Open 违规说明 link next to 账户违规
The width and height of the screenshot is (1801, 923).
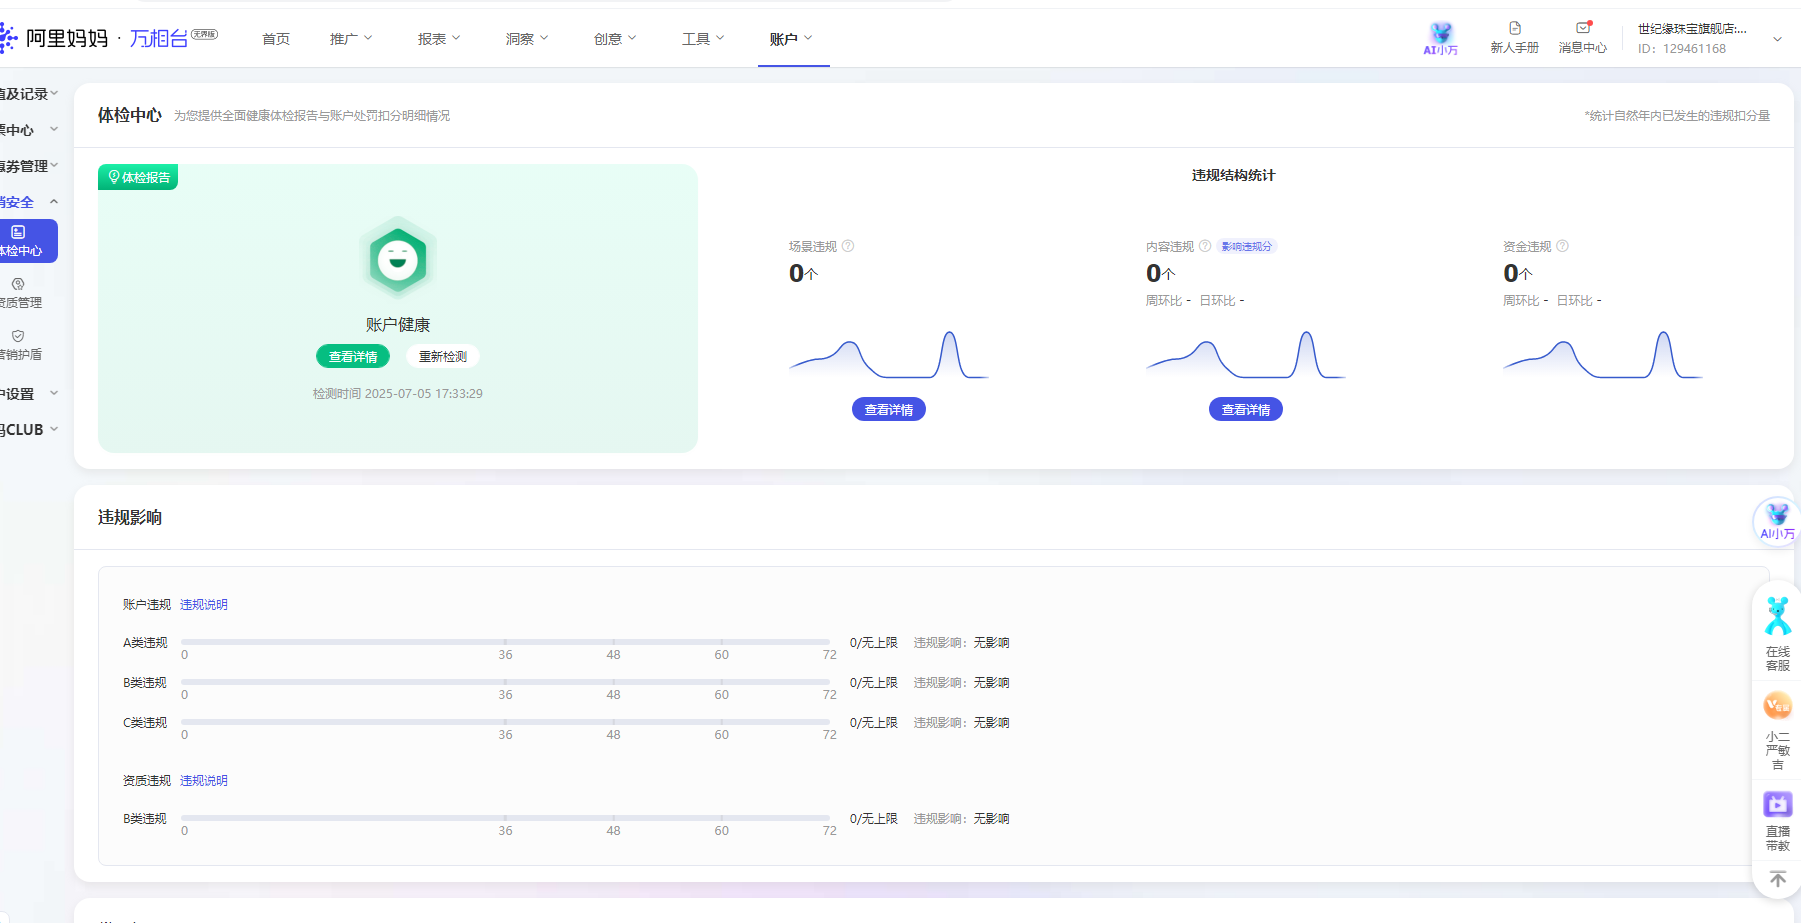[x=204, y=605]
